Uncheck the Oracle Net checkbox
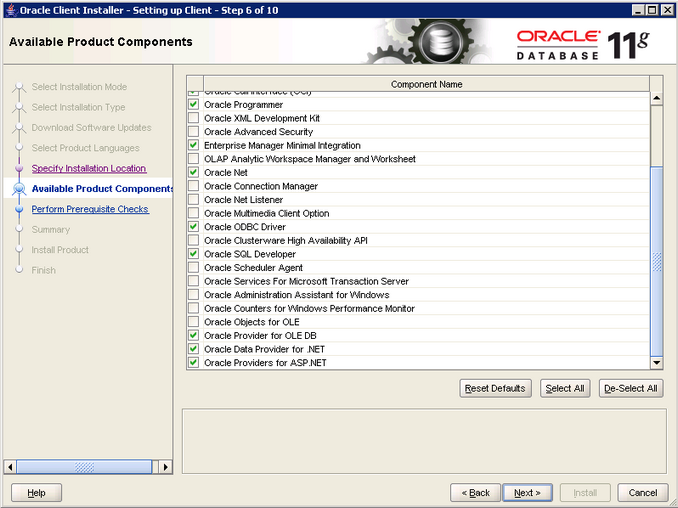This screenshot has width=678, height=508. tap(193, 173)
